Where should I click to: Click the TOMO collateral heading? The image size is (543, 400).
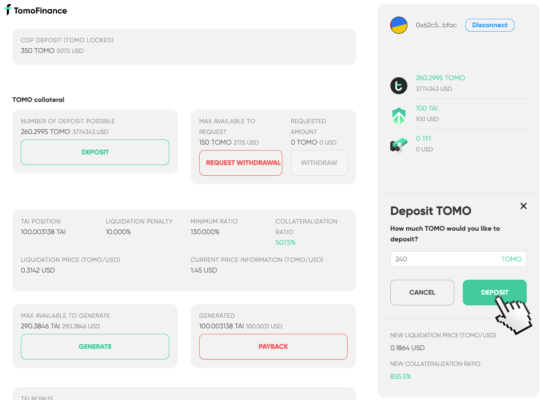tap(38, 100)
